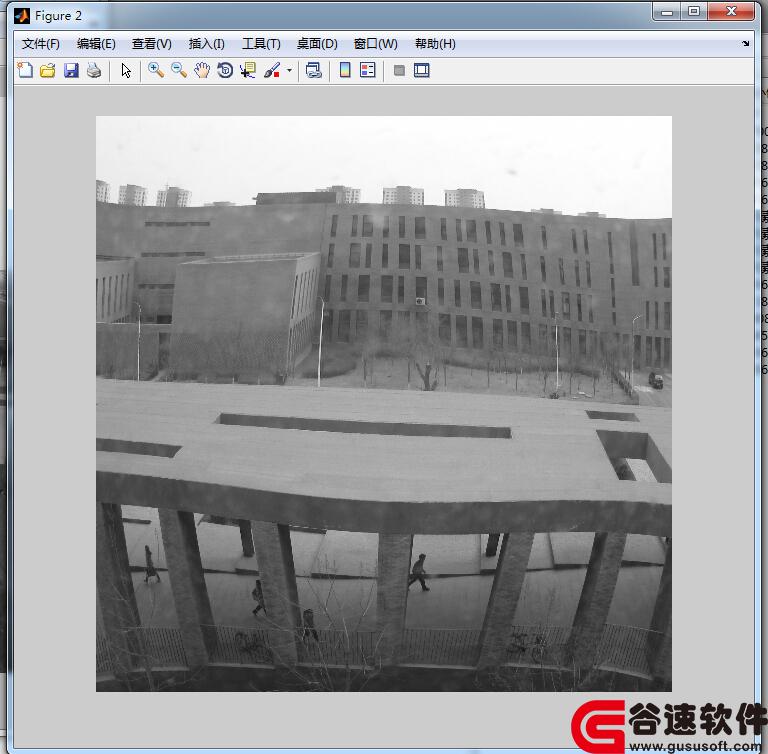Close the Figure 2 window

click(731, 12)
